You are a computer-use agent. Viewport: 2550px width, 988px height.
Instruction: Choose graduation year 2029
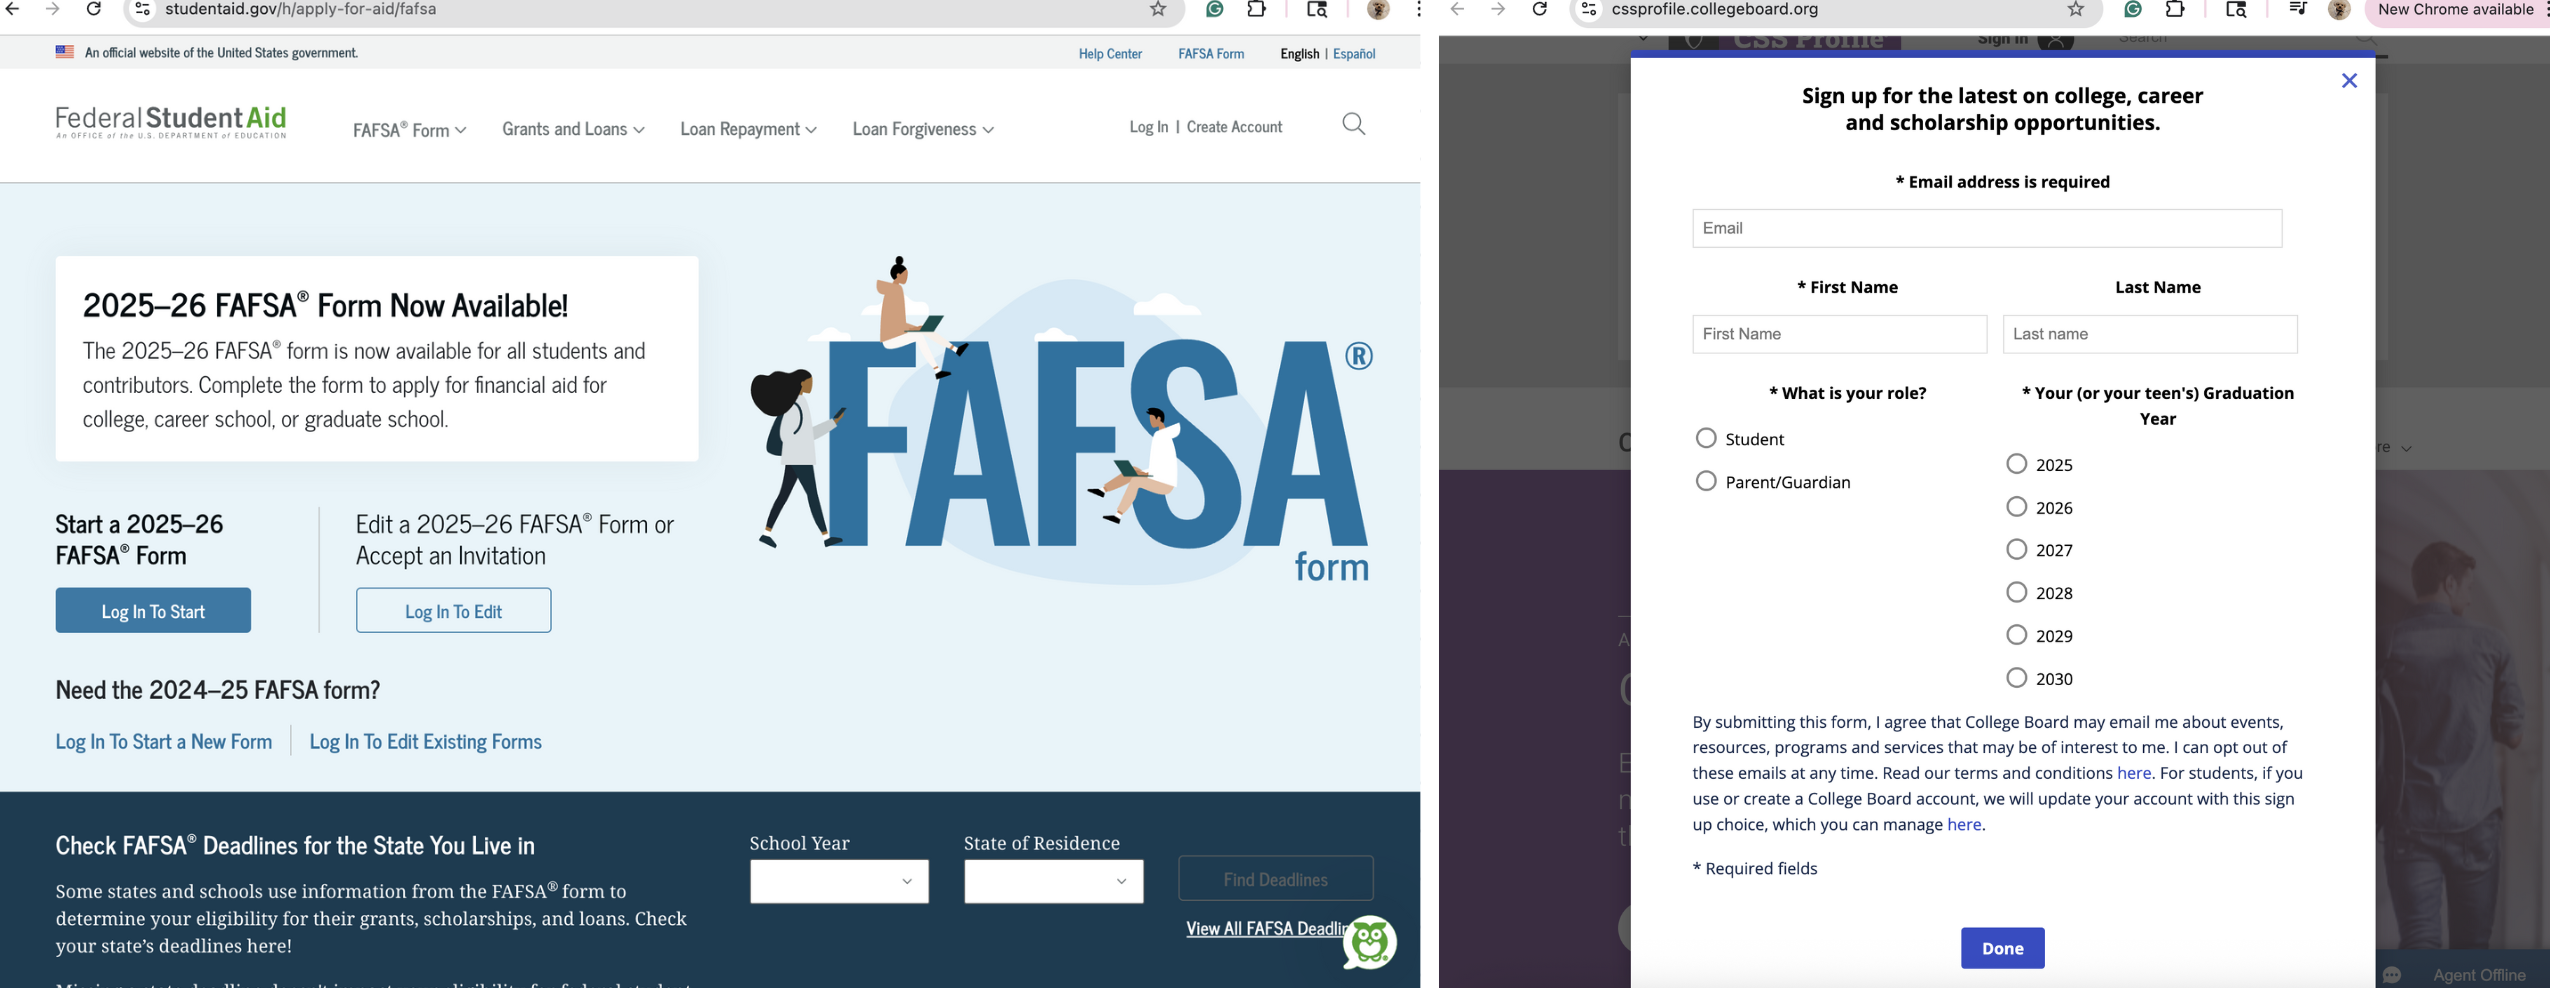coord(2017,635)
